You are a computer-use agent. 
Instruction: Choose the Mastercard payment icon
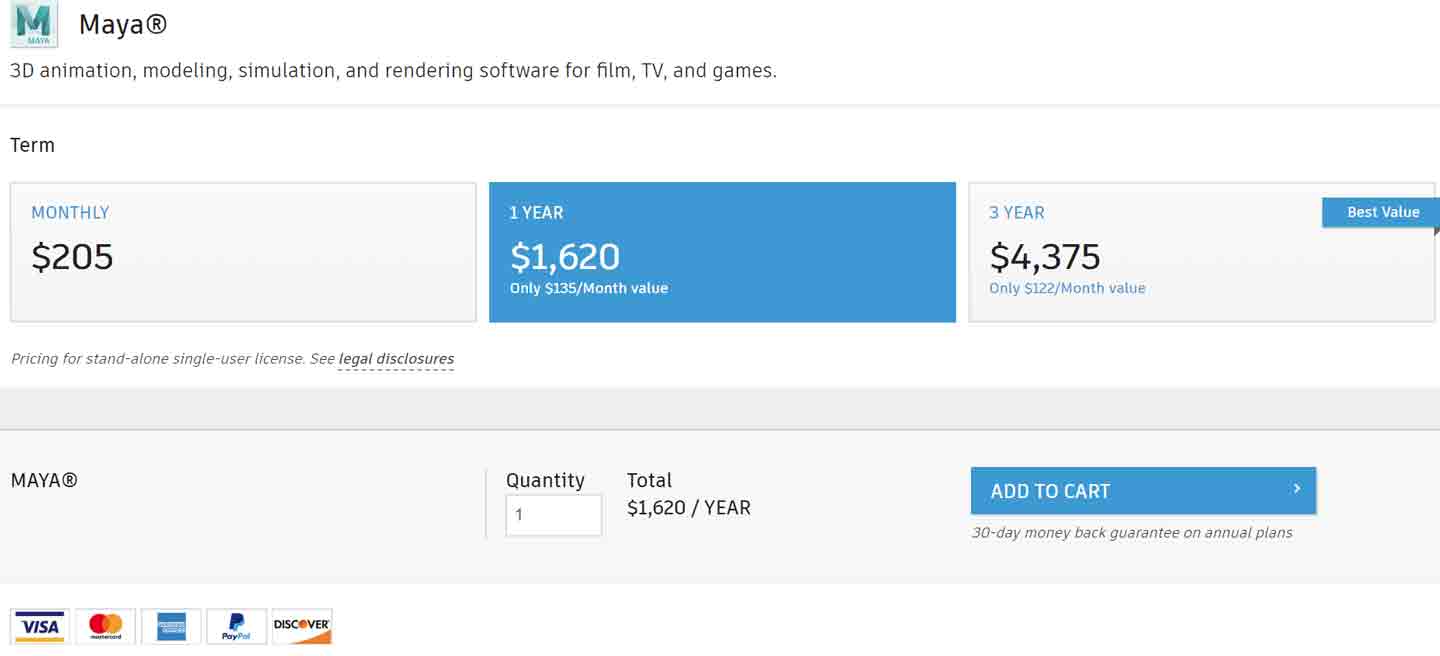(x=105, y=626)
